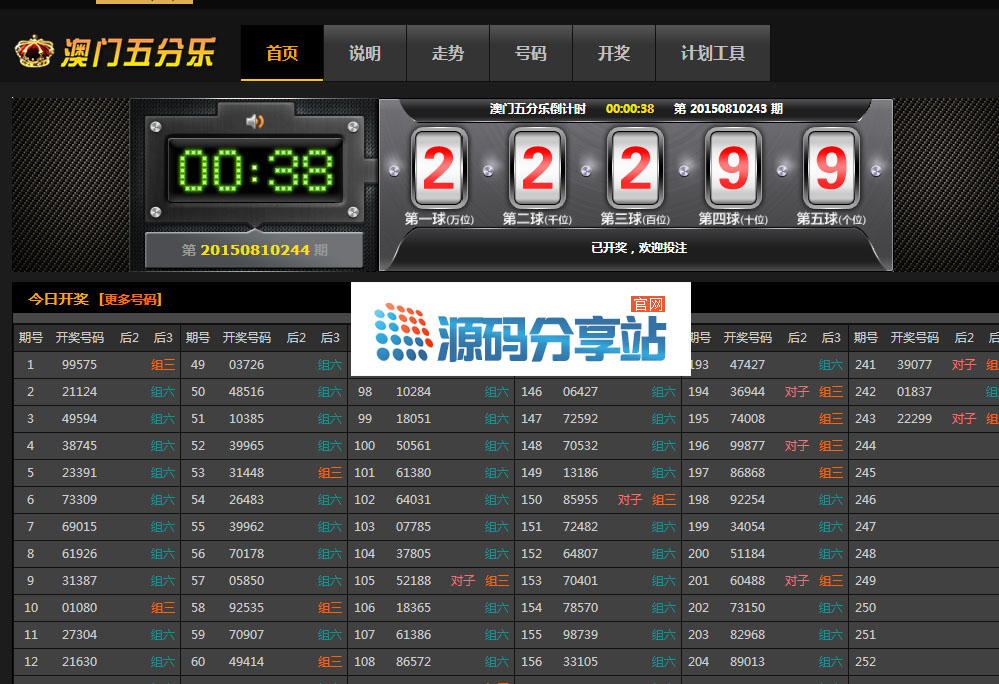
Task: Click the fifth ball (个位) number
Action: click(830, 170)
